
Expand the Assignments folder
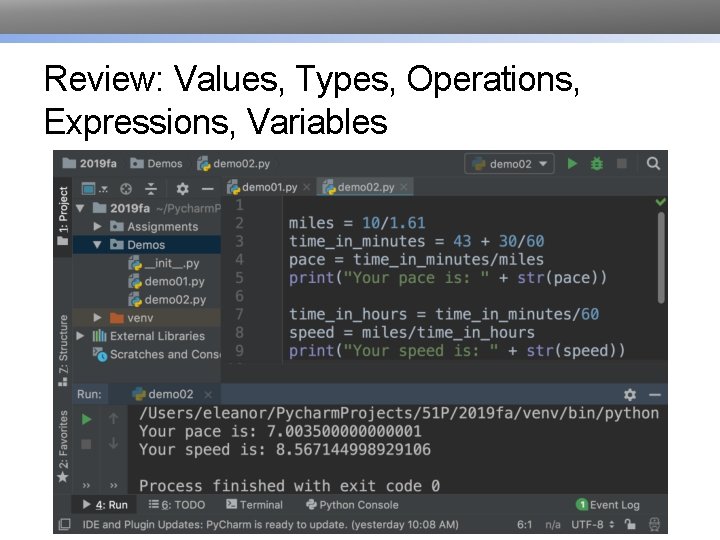[97, 226]
